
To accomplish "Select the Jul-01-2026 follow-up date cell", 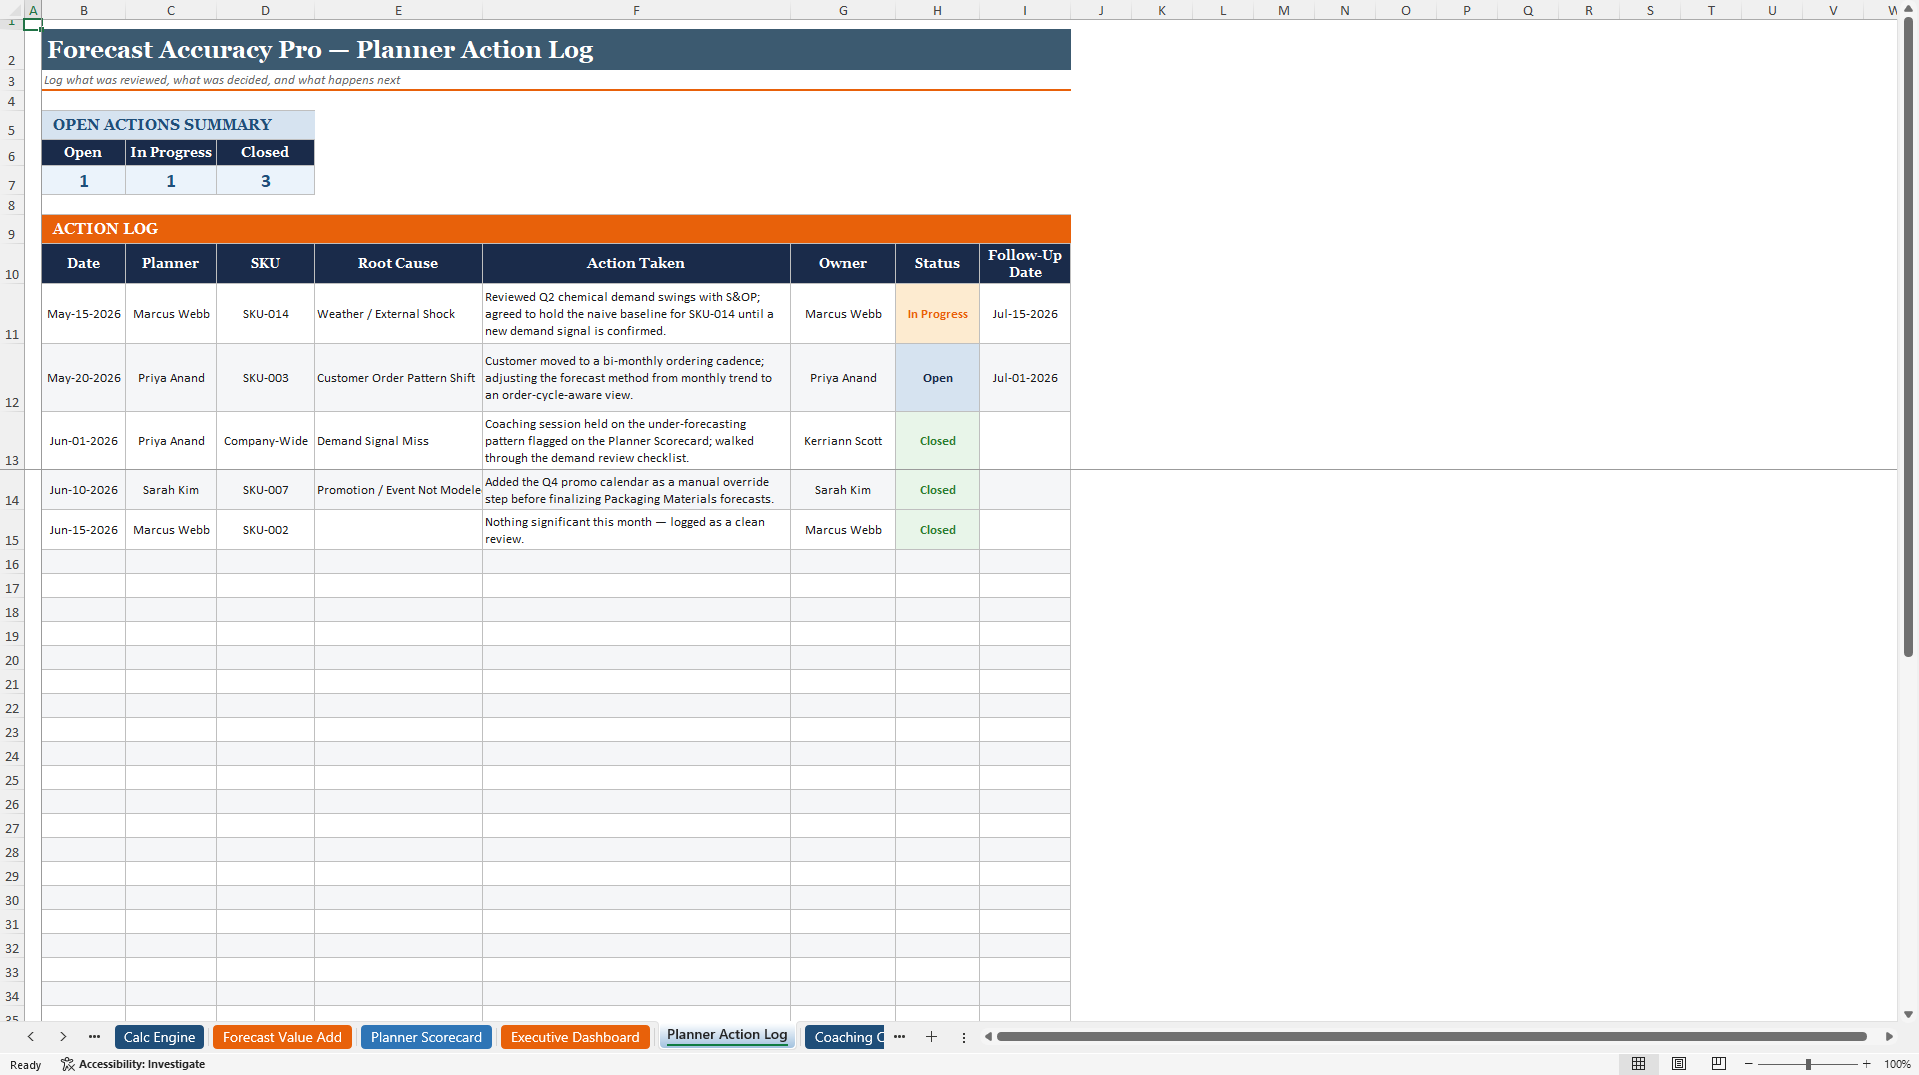I will tap(1025, 378).
